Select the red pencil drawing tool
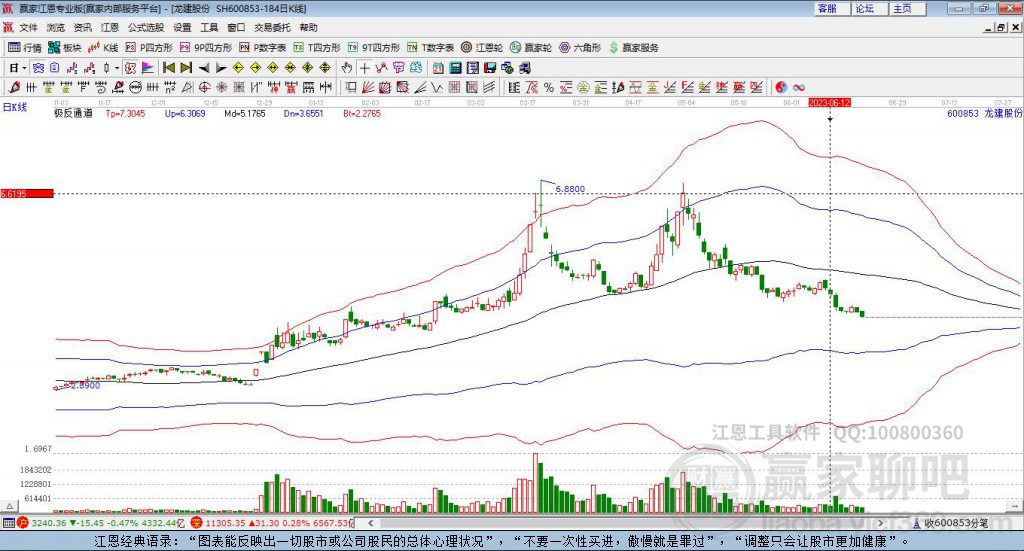 (14, 87)
